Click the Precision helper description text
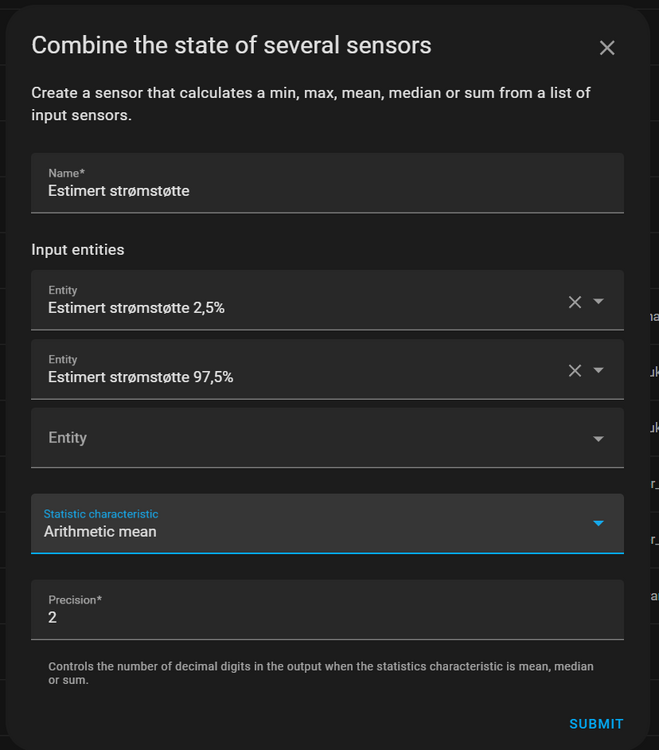This screenshot has height=750, width=659. pyautogui.click(x=320, y=674)
